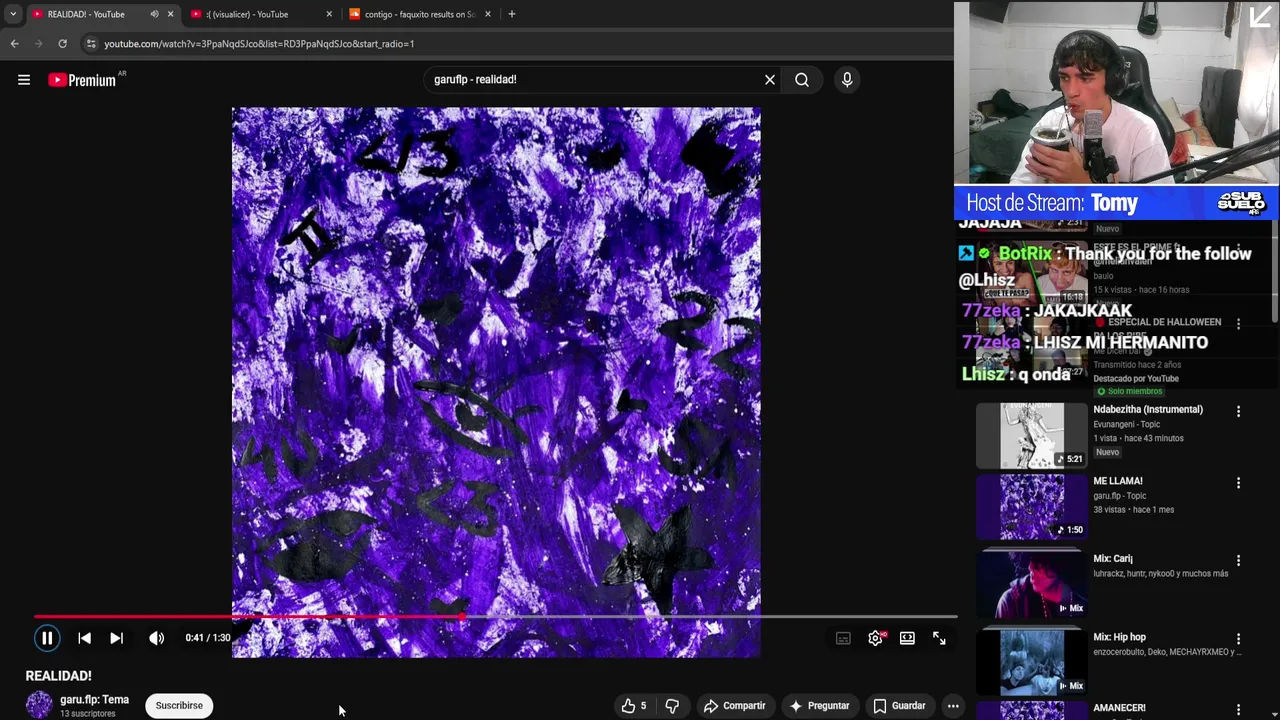
Task: Open options menu for ESPECIAL DE HALLOWEEN video
Action: pos(1238,324)
